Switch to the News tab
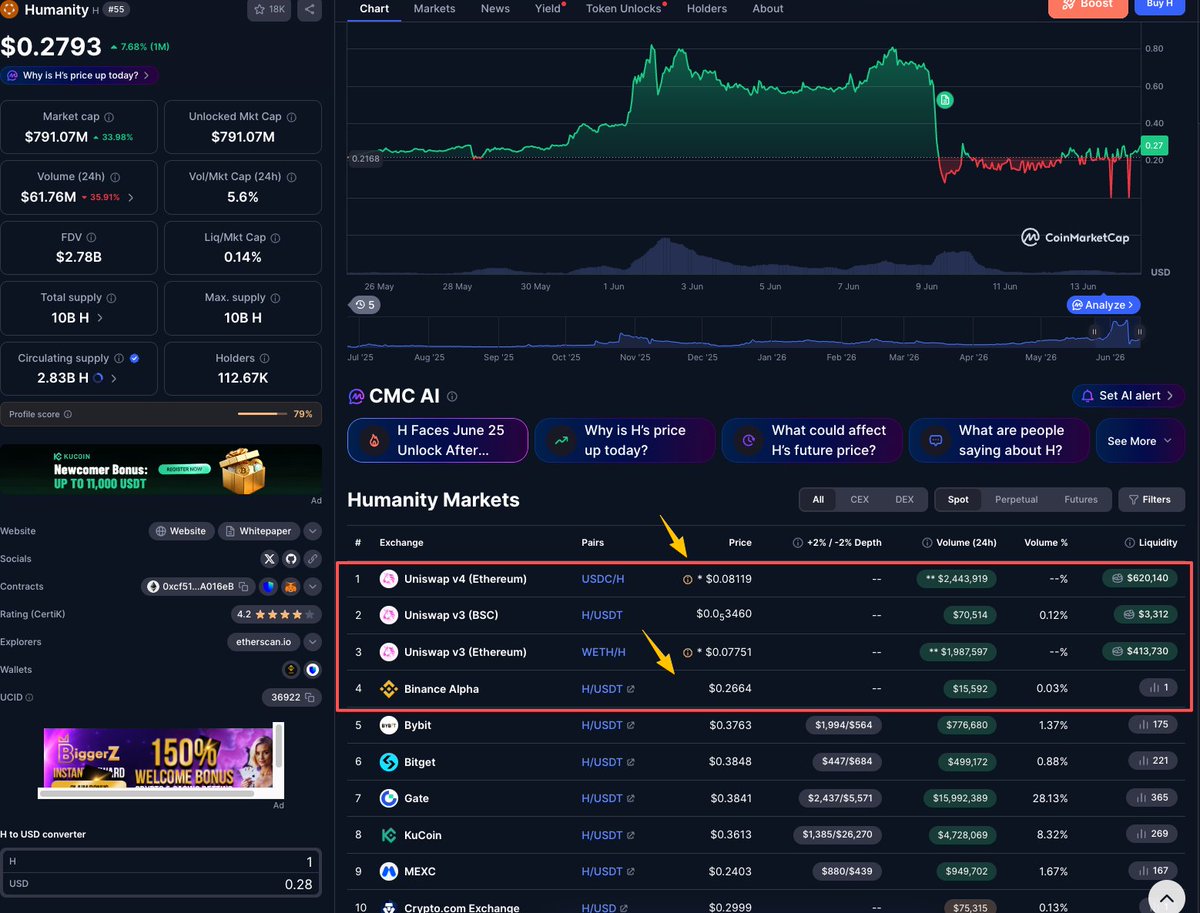 pyautogui.click(x=495, y=8)
